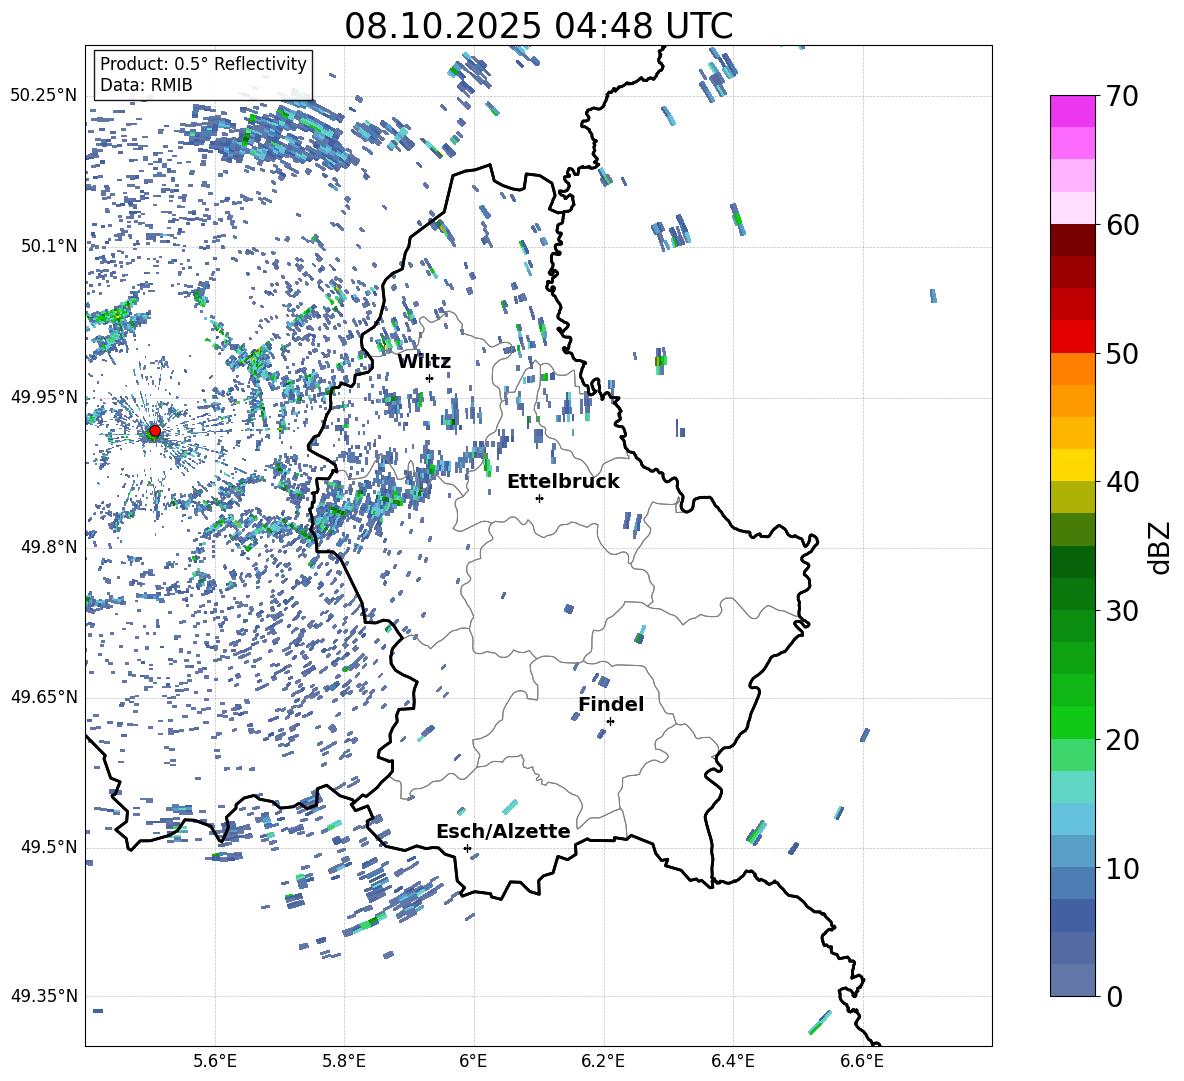Click the Product 0.5° Reflectivity info box
This screenshot has width=1184, height=1081.
(x=203, y=75)
